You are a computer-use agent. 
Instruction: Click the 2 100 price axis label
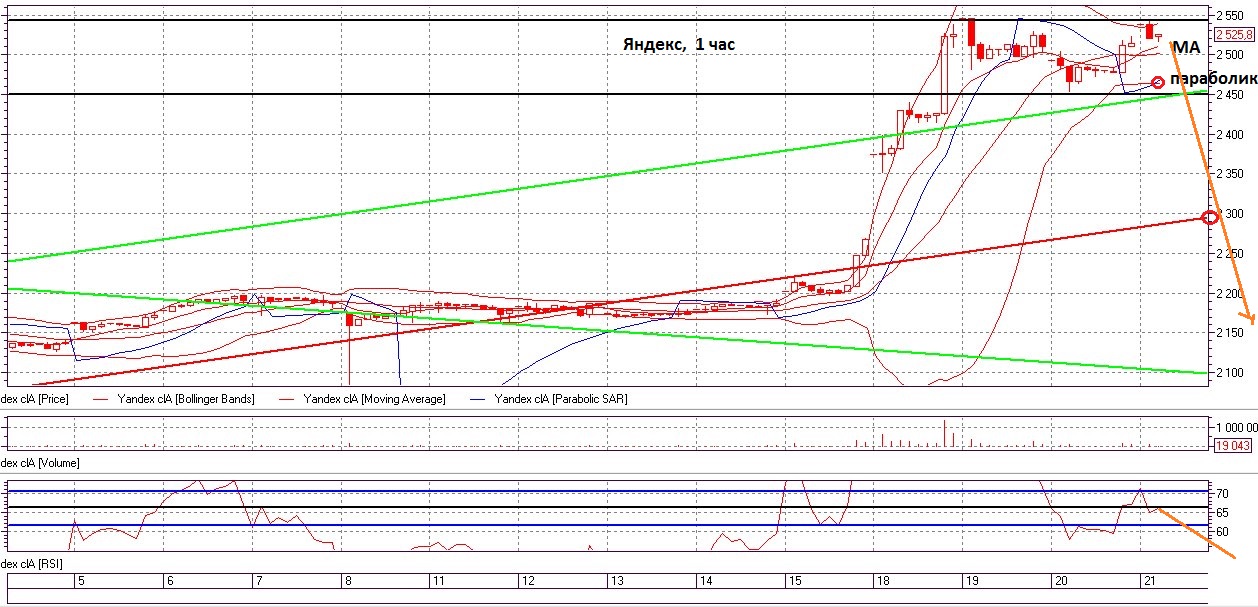coord(1231,373)
